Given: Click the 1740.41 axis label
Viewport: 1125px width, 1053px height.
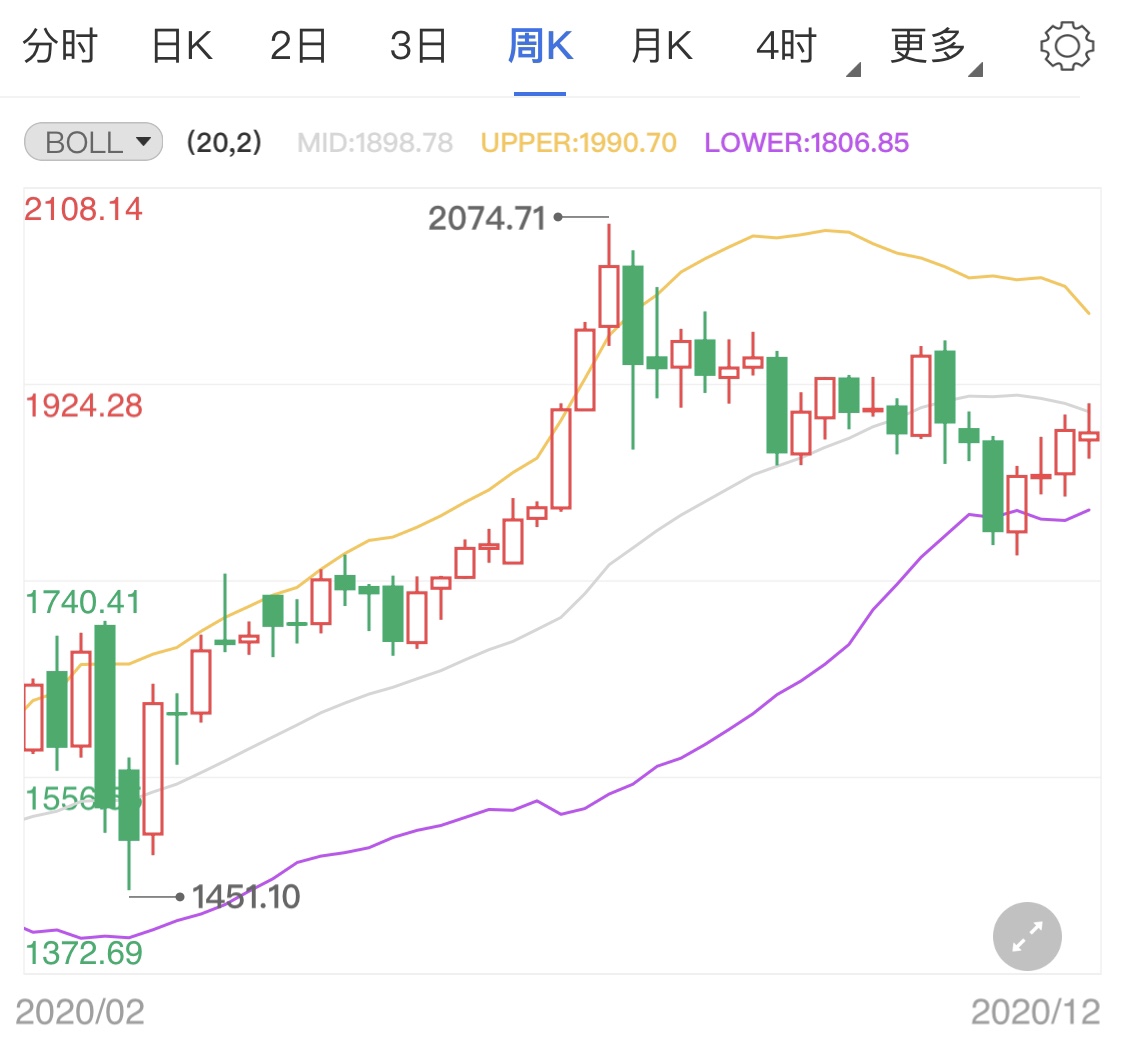Looking at the screenshot, I should pos(83,603).
